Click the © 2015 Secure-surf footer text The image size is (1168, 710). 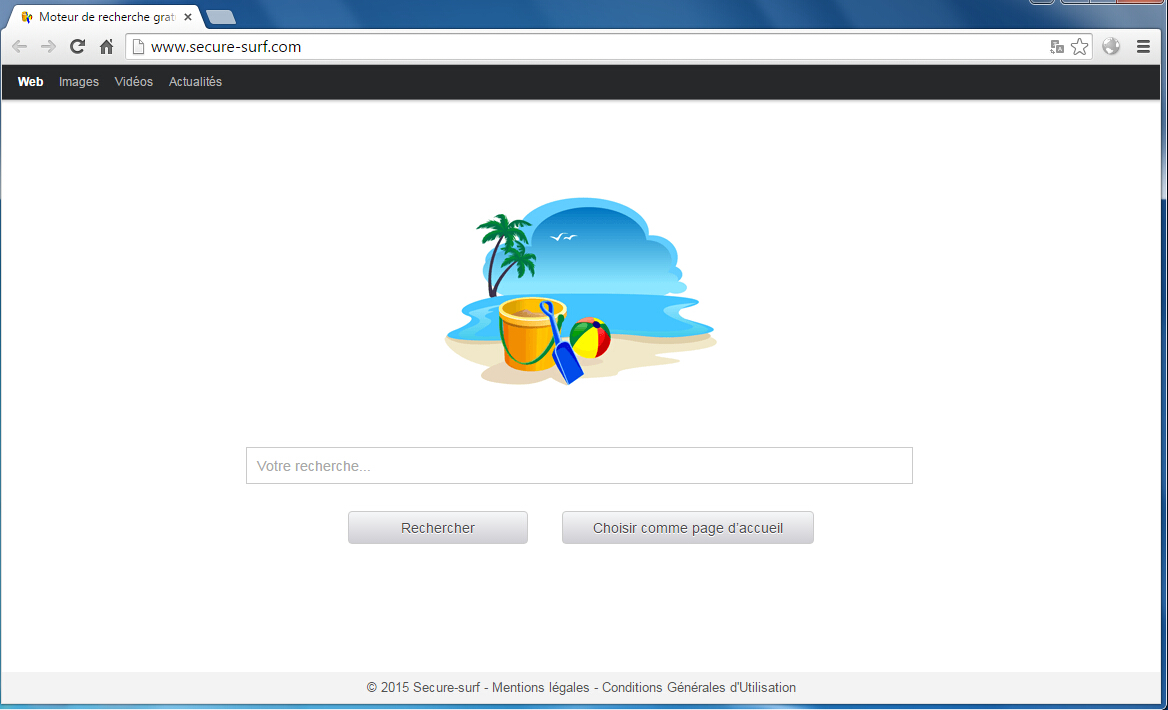click(x=423, y=688)
